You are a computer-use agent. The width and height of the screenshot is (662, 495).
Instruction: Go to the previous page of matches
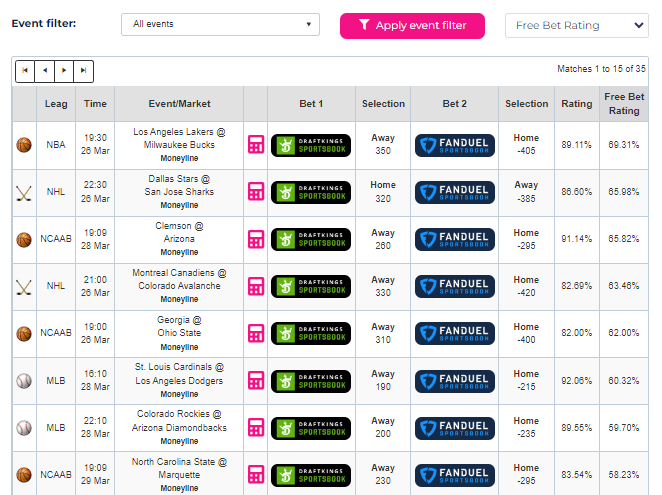click(44, 71)
